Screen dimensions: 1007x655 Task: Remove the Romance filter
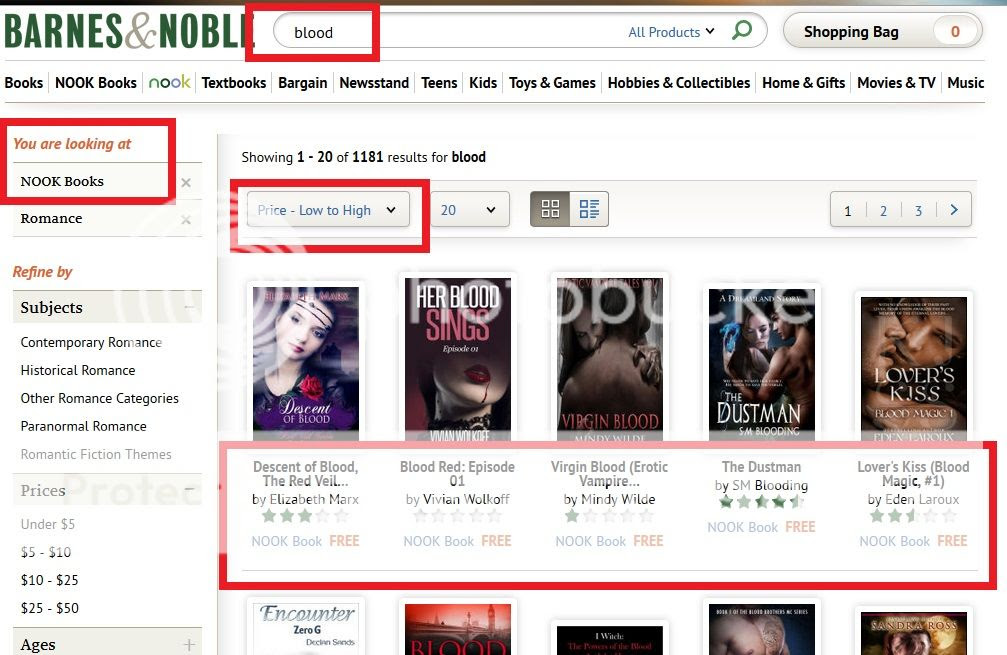pos(186,220)
